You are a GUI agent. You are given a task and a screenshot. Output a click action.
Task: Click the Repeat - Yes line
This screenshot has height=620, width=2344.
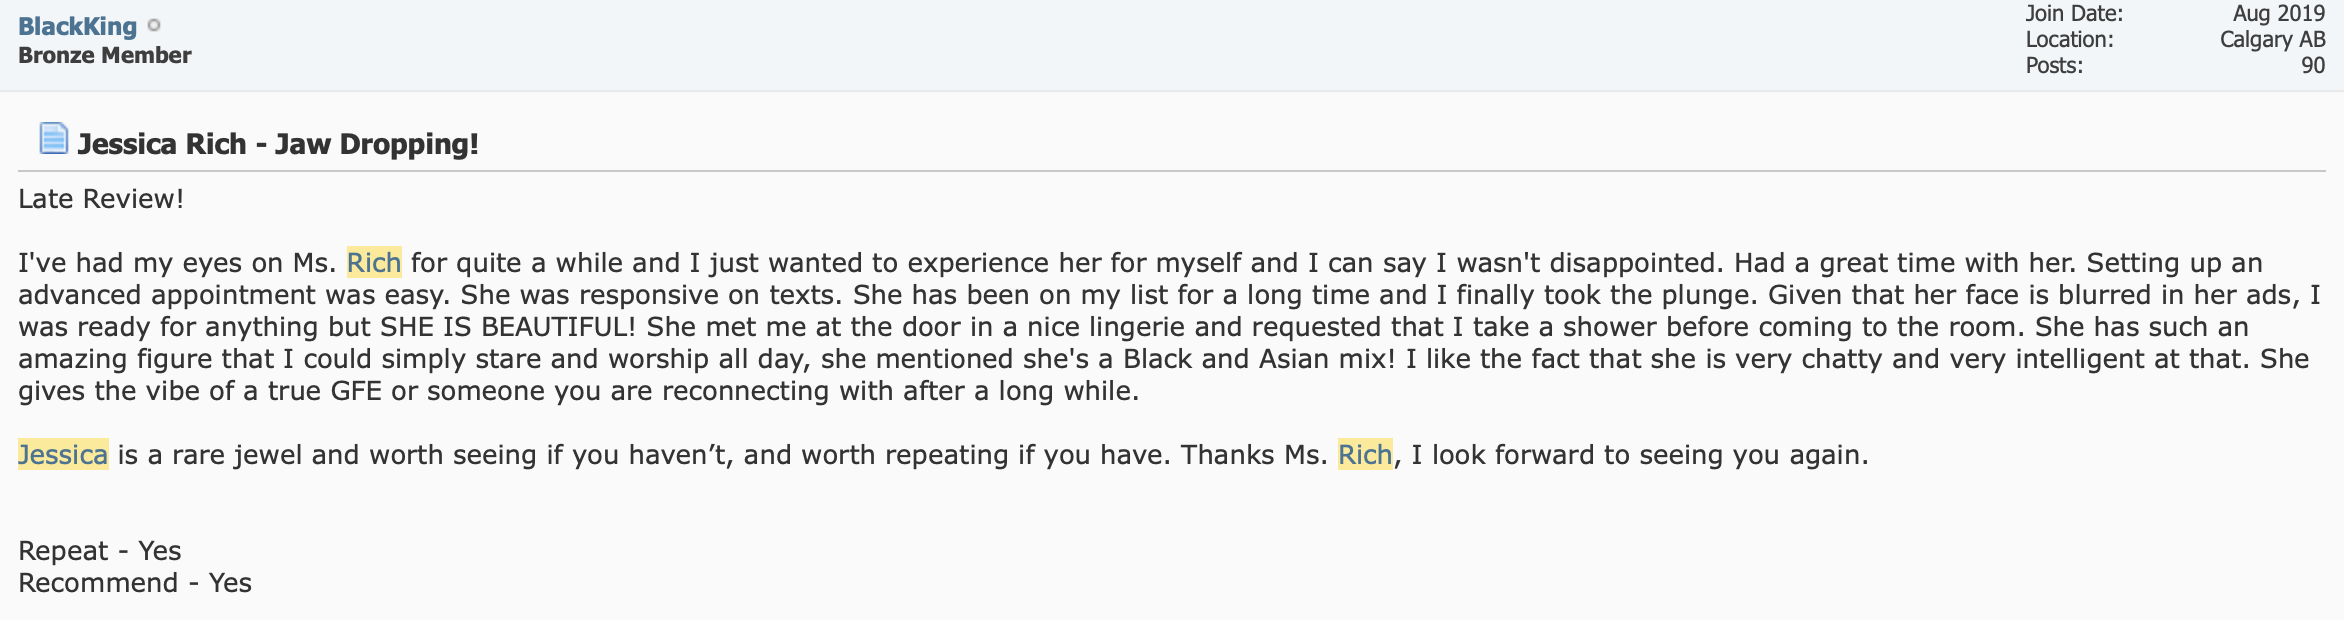(x=100, y=551)
